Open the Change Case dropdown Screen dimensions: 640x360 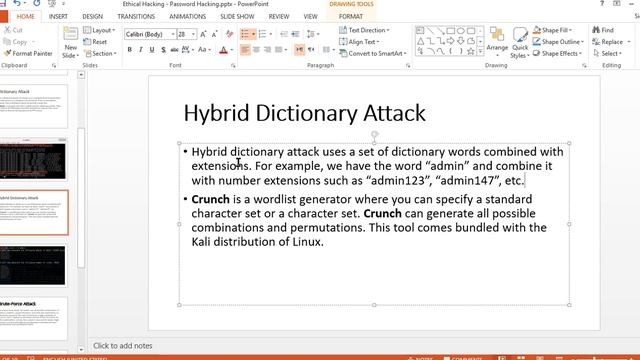pyautogui.click(x=204, y=50)
